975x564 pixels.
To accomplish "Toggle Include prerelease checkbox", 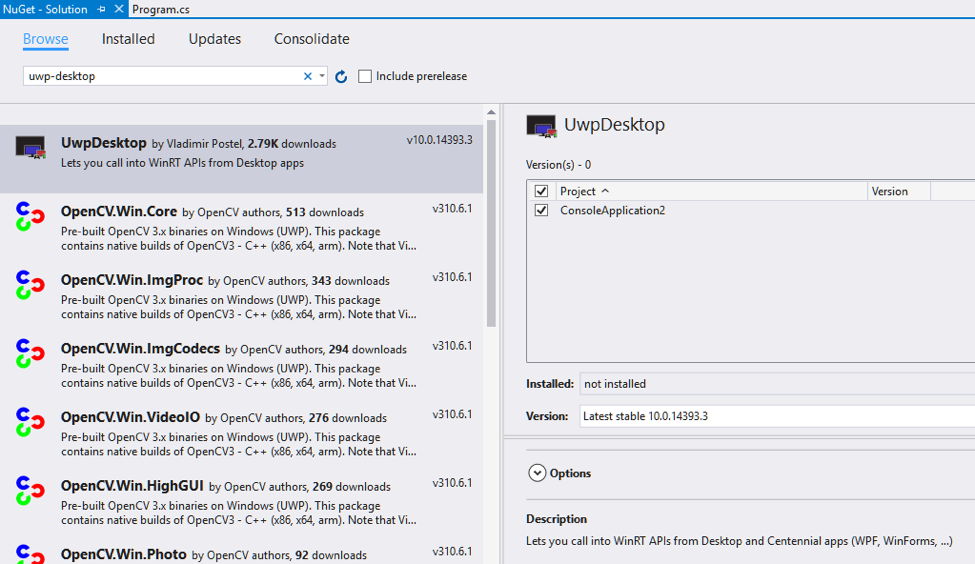I will tap(365, 76).
